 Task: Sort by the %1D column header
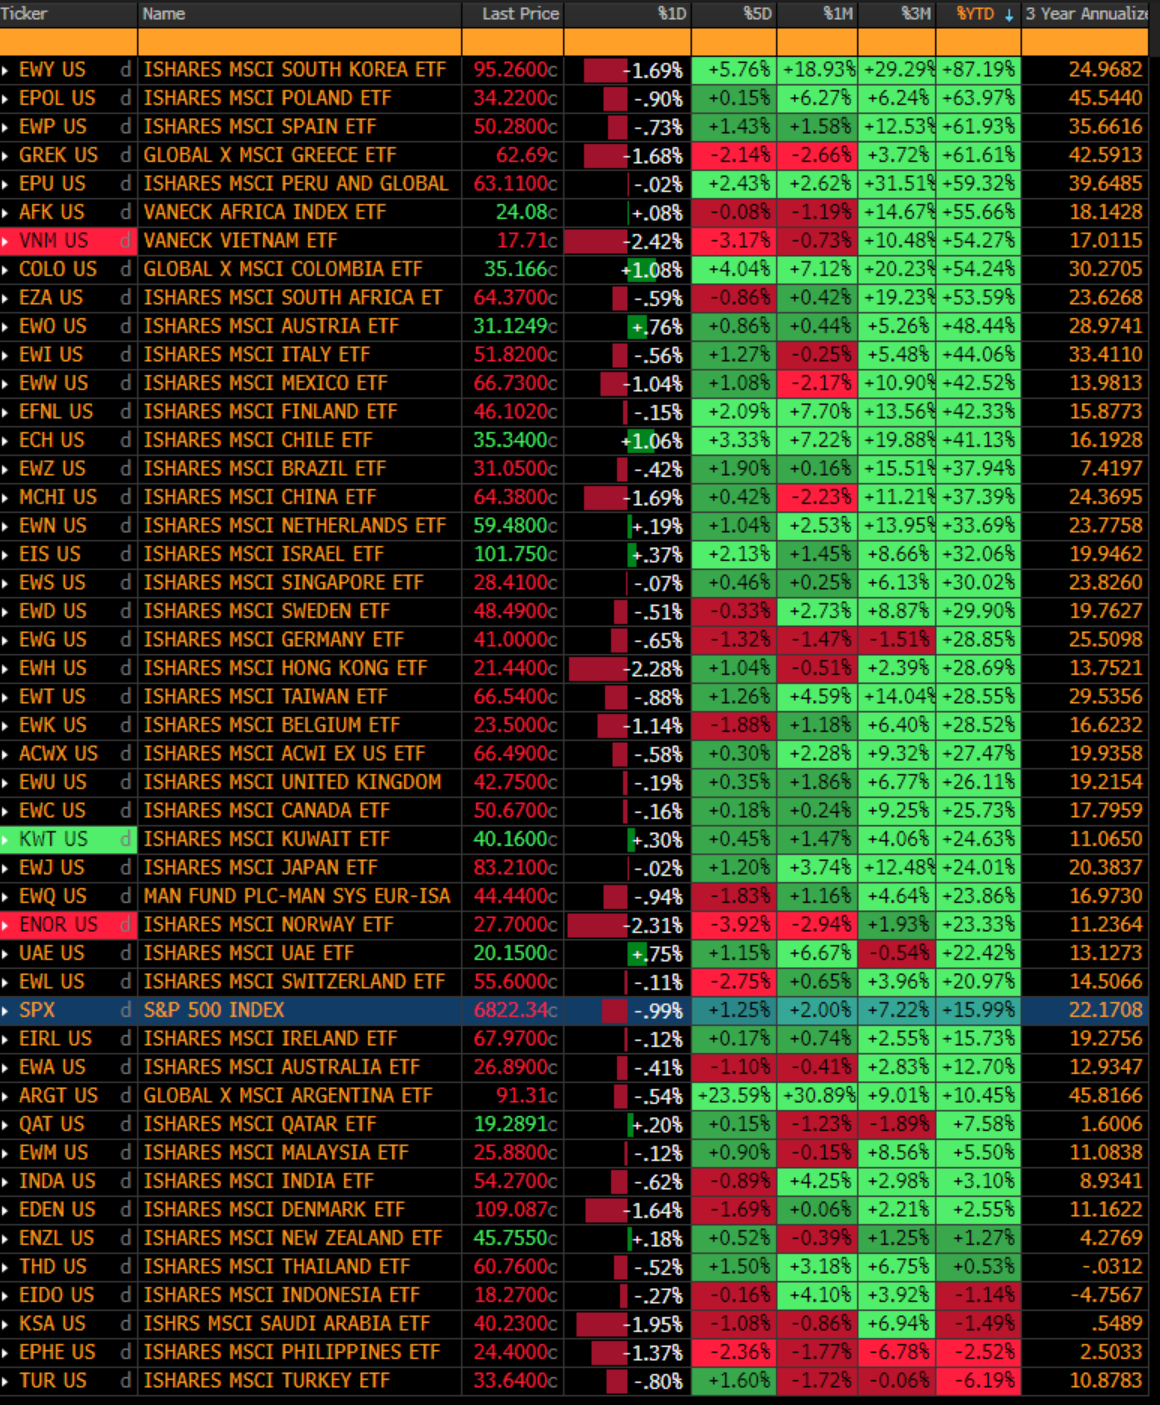pyautogui.click(x=671, y=14)
